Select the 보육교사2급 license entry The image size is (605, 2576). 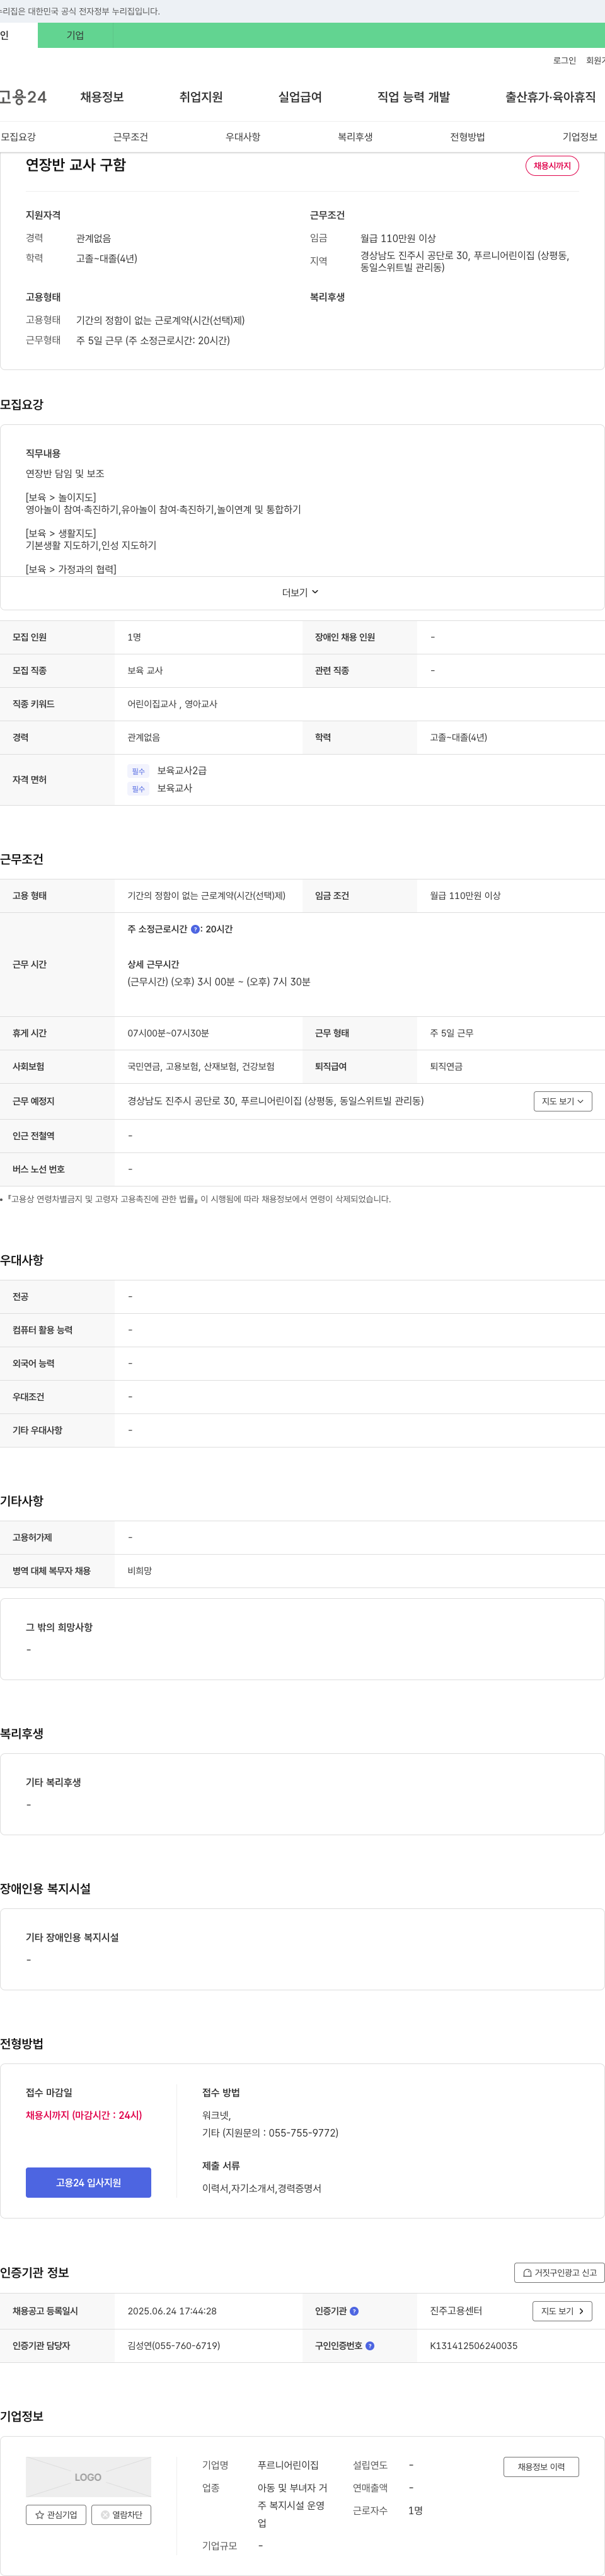(x=182, y=770)
